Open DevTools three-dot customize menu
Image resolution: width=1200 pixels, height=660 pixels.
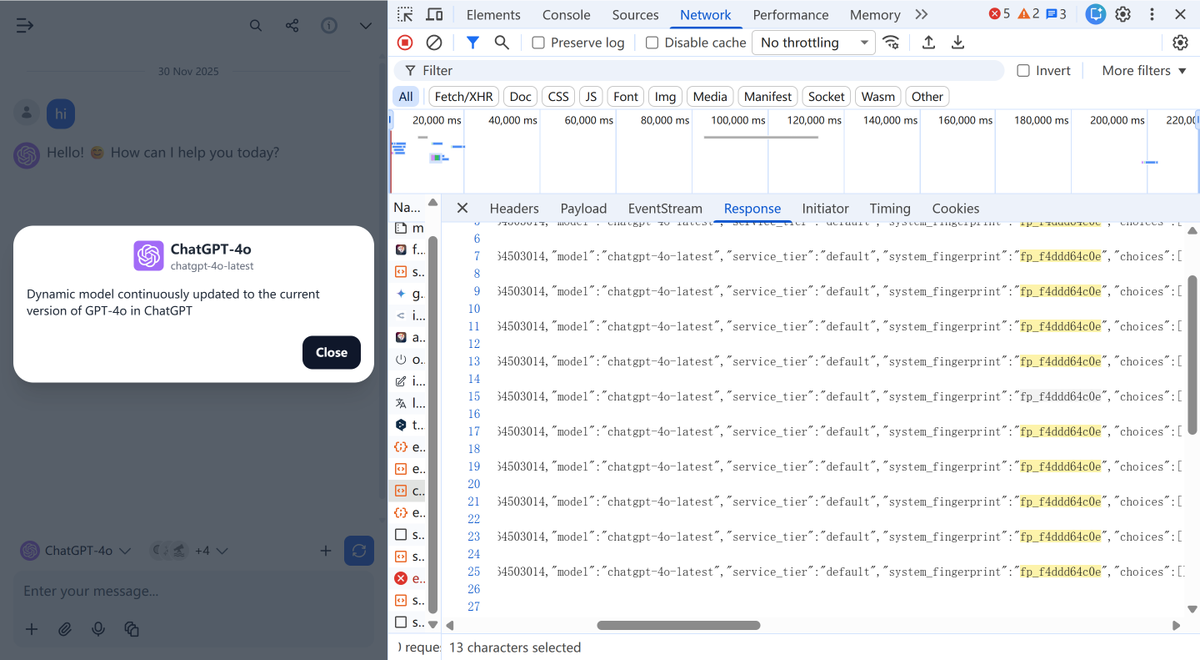point(1152,14)
